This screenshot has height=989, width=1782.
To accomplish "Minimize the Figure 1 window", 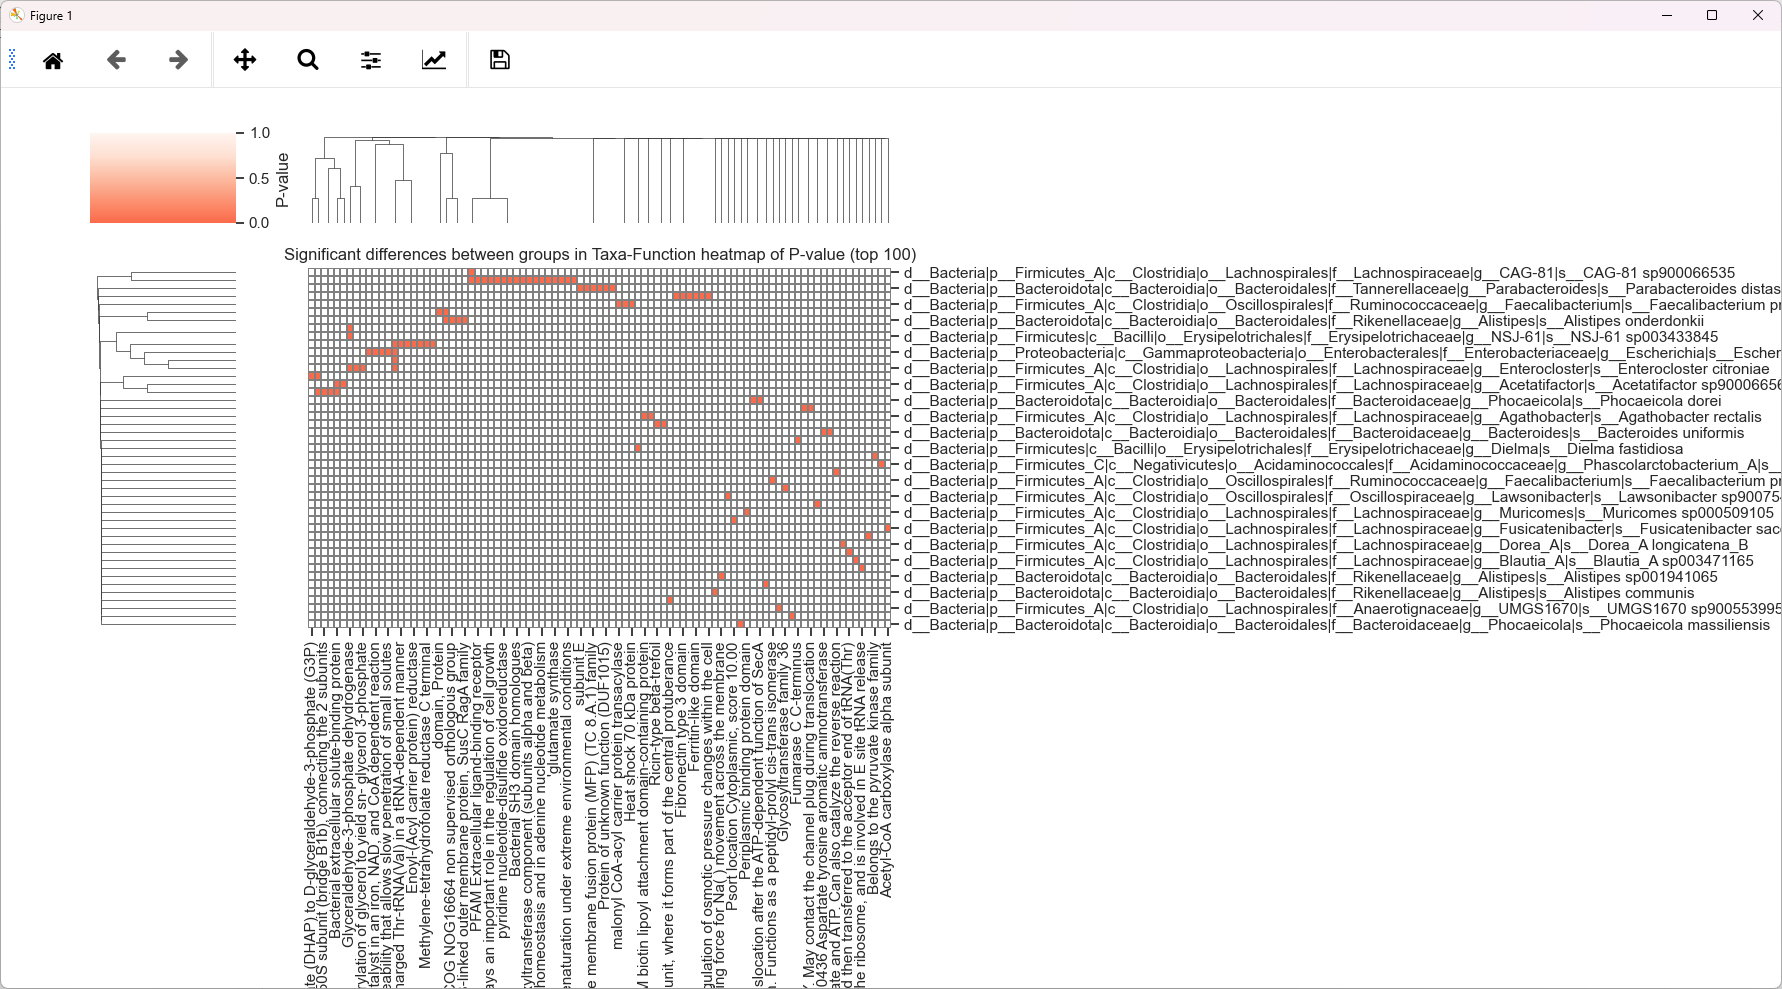I will [1667, 15].
